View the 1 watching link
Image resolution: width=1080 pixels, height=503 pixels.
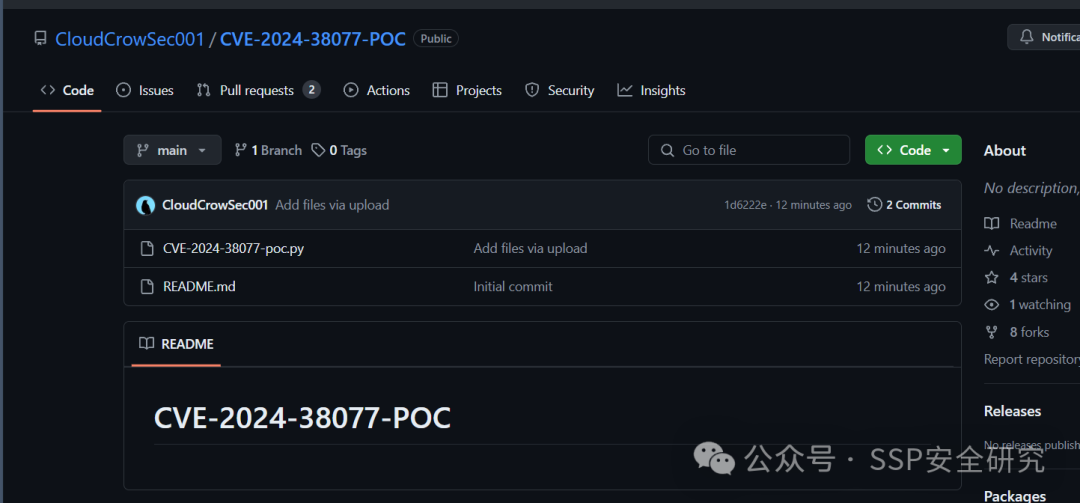[1040, 305]
